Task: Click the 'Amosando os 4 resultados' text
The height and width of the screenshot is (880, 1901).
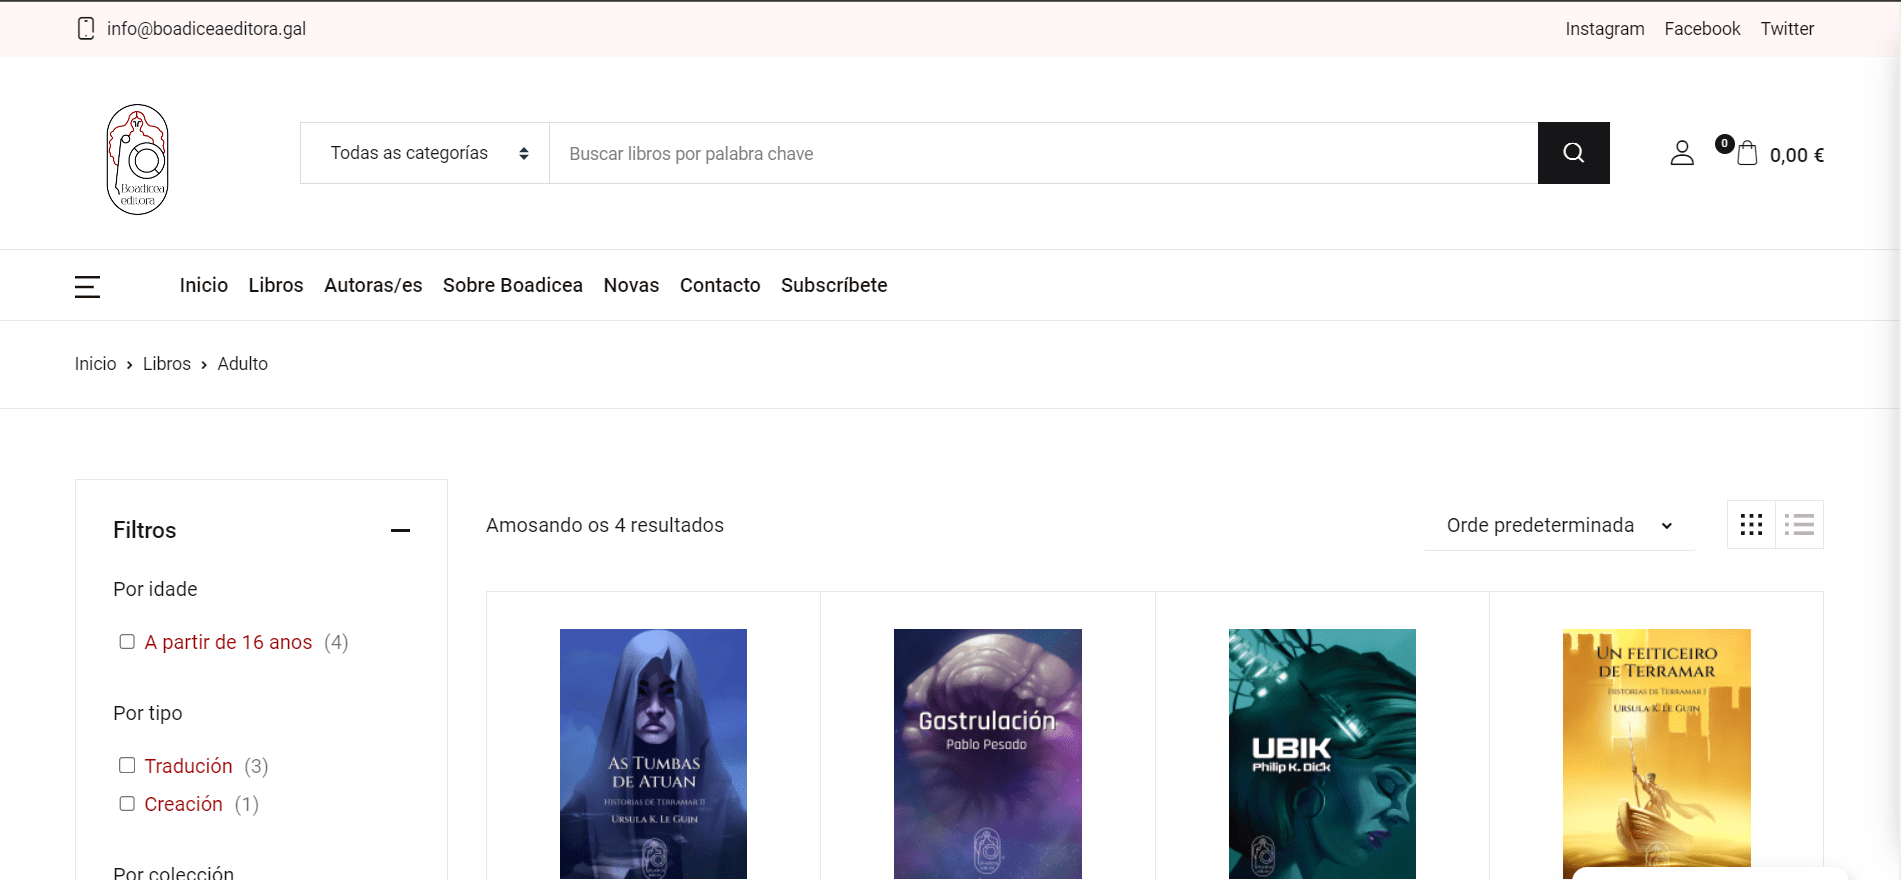Action: (605, 525)
